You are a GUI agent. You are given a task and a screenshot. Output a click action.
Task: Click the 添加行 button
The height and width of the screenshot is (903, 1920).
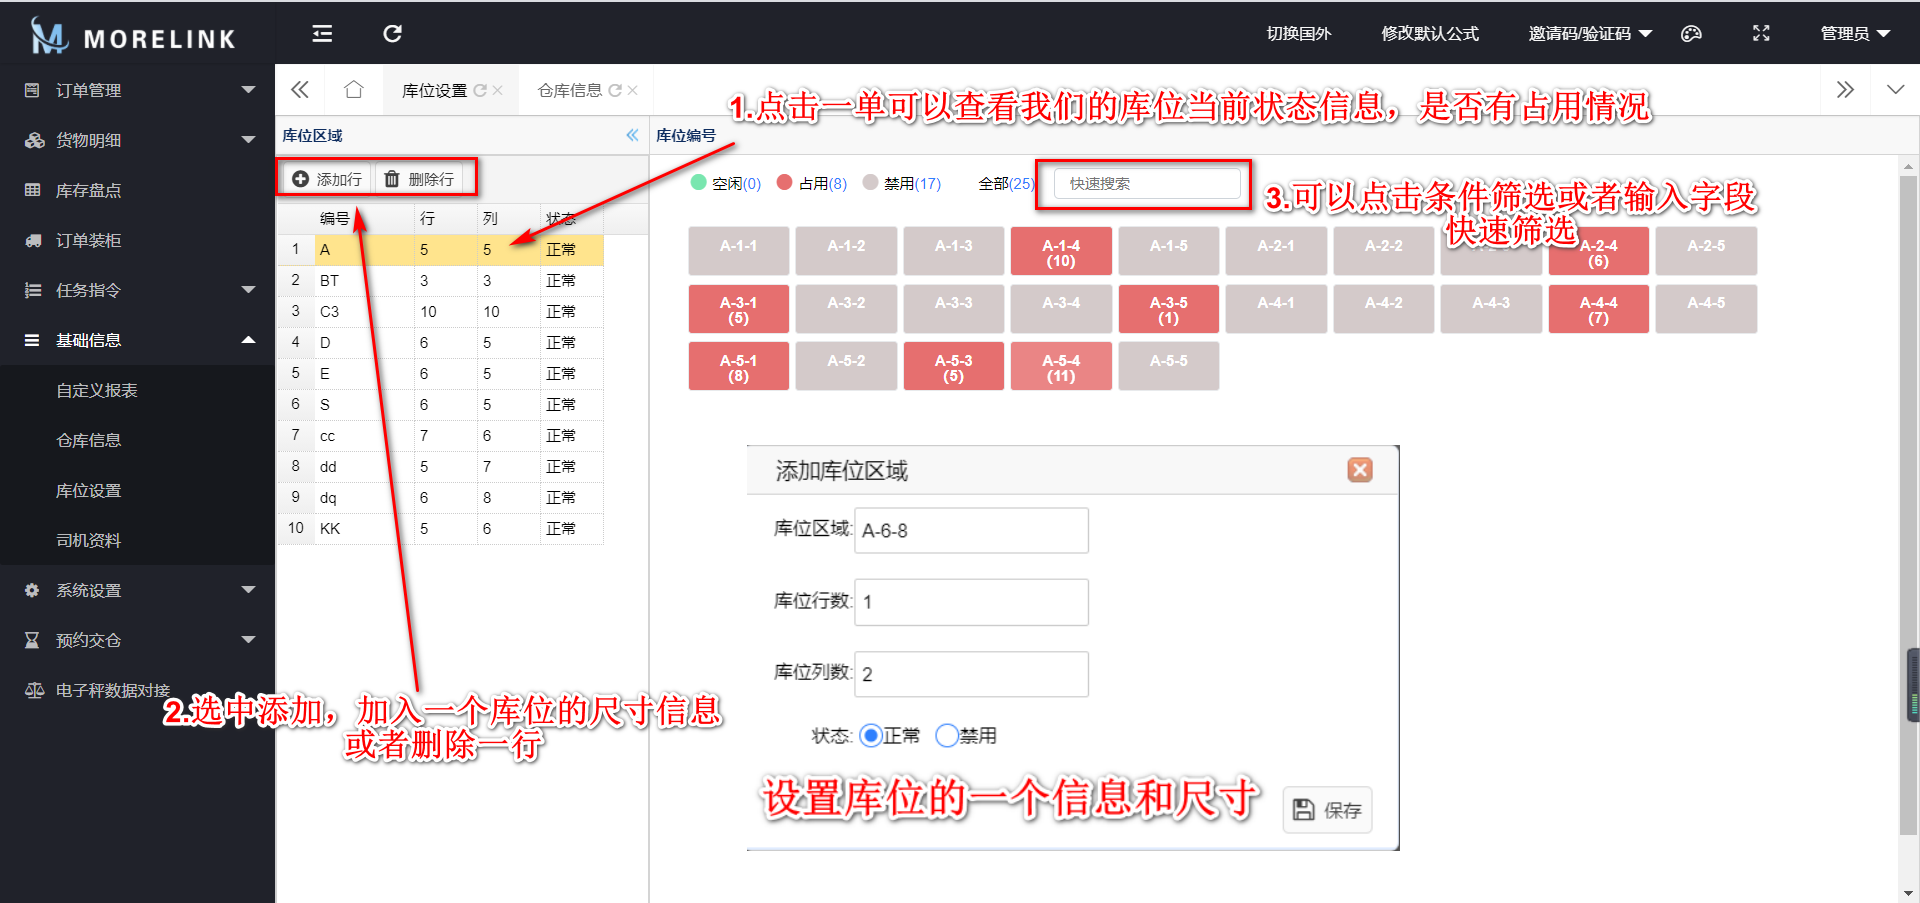click(x=327, y=179)
